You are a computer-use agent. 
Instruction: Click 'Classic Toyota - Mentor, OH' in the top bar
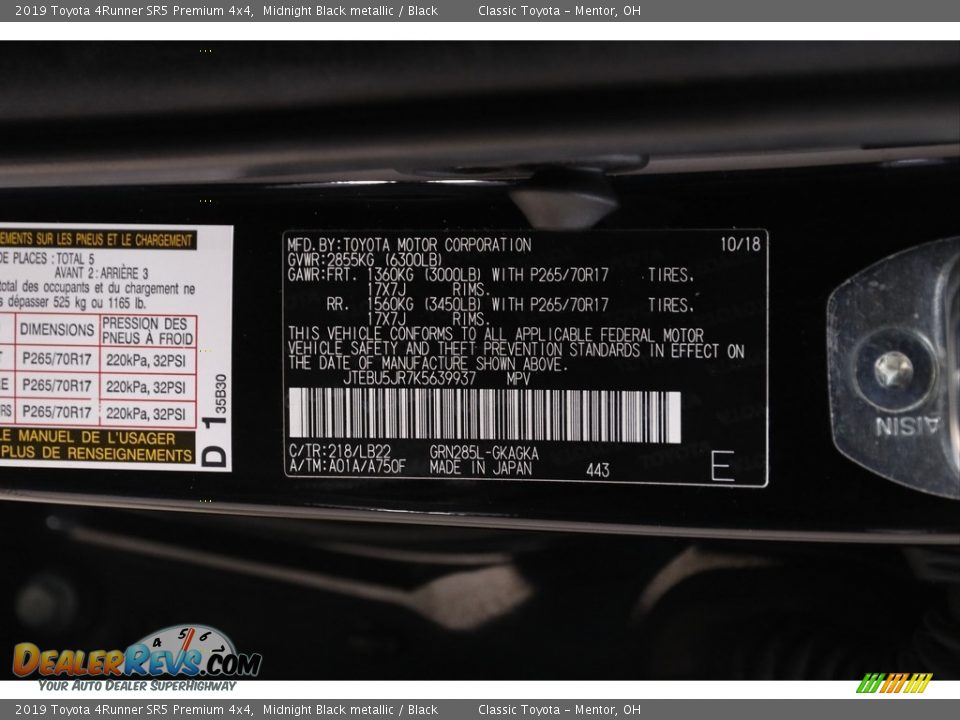pyautogui.click(x=559, y=11)
